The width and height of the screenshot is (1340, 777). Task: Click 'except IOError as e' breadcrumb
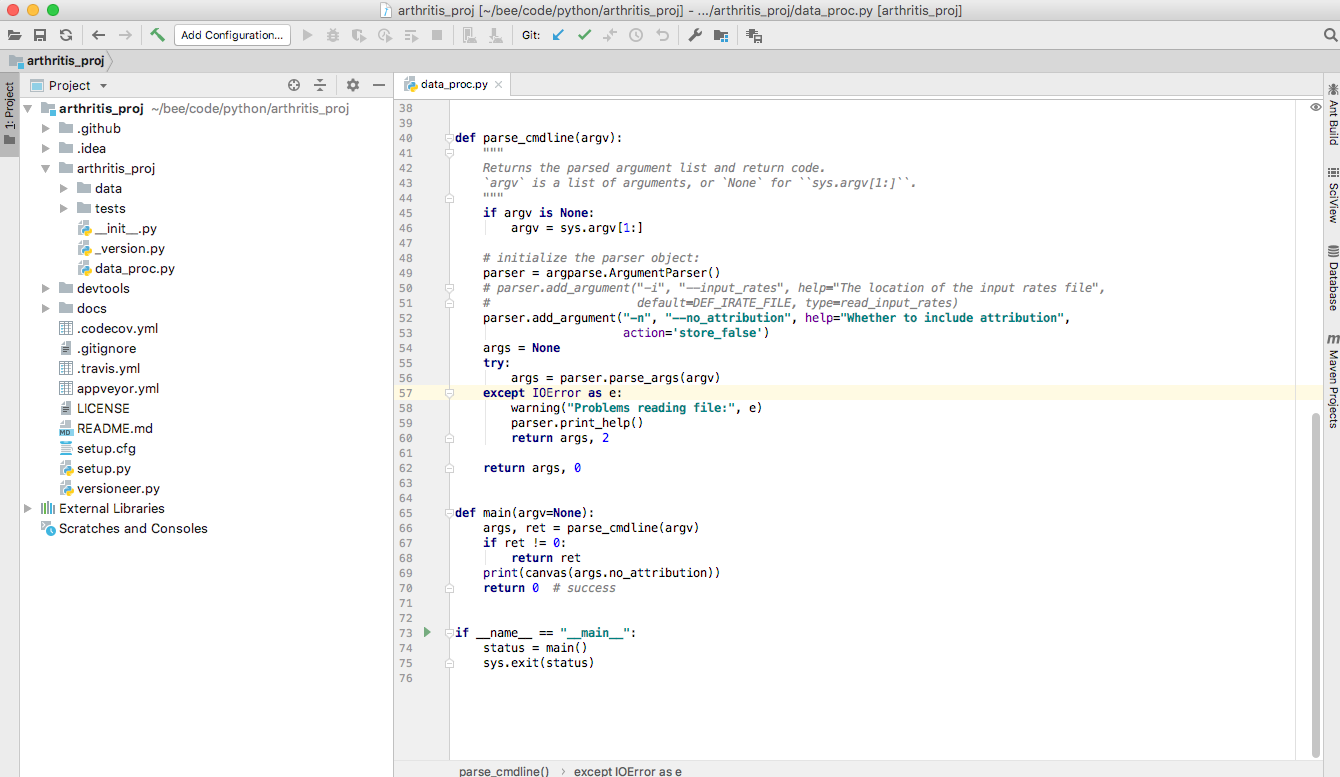[628, 771]
